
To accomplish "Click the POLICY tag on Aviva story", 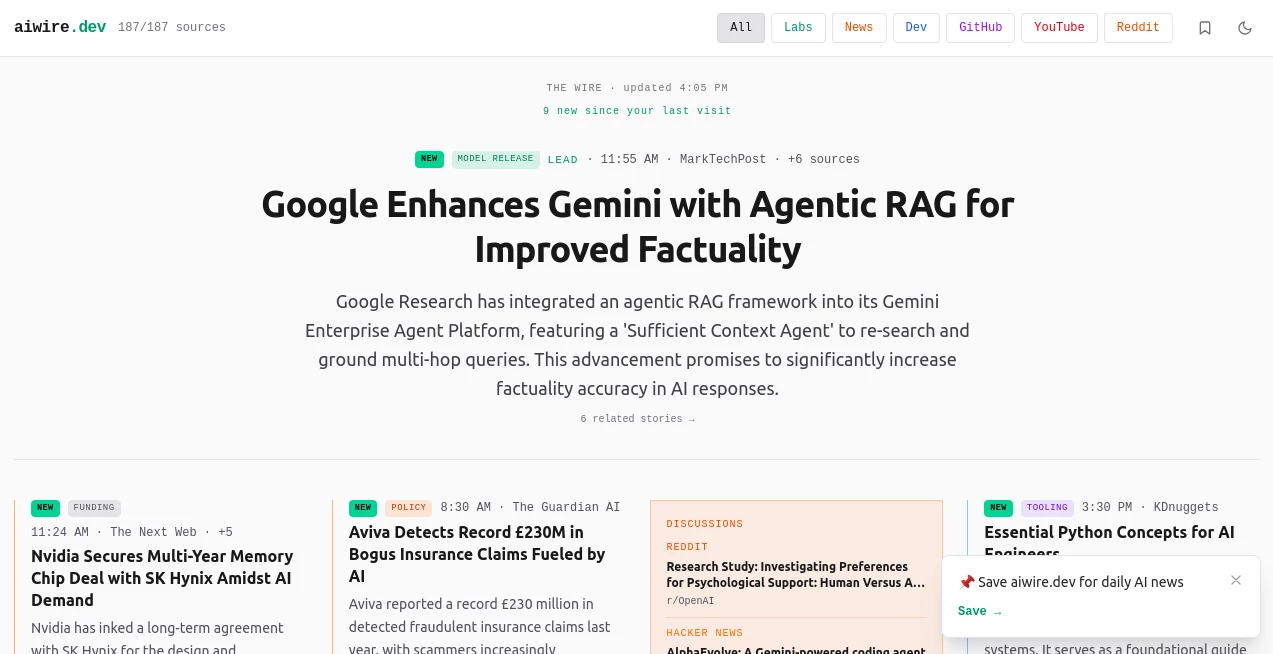I will 408,508.
